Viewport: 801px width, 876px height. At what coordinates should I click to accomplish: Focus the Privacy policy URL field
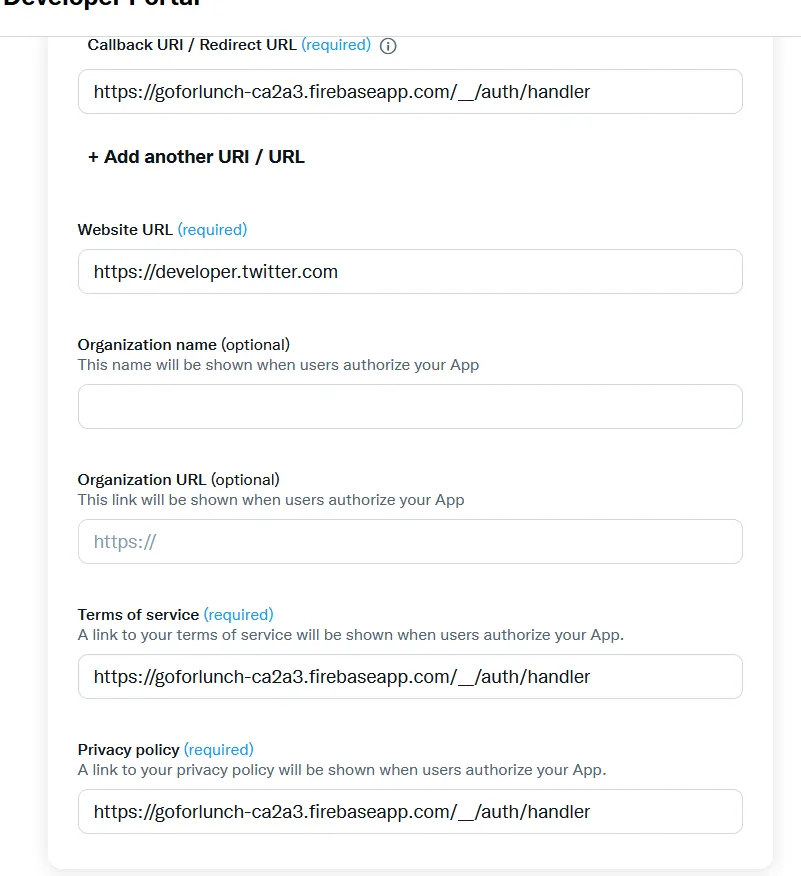(410, 812)
